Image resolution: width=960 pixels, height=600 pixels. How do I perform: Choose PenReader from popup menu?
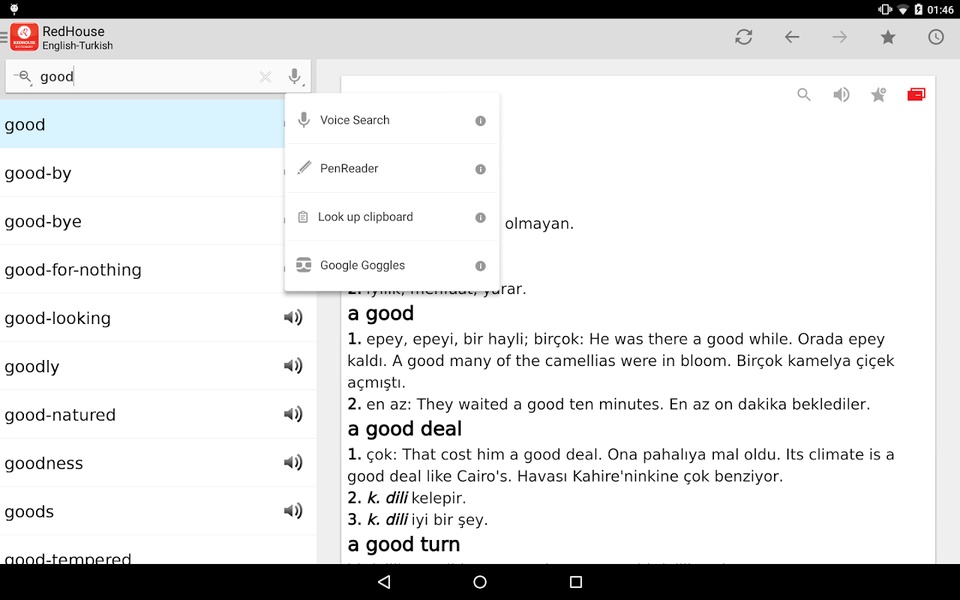pos(392,168)
